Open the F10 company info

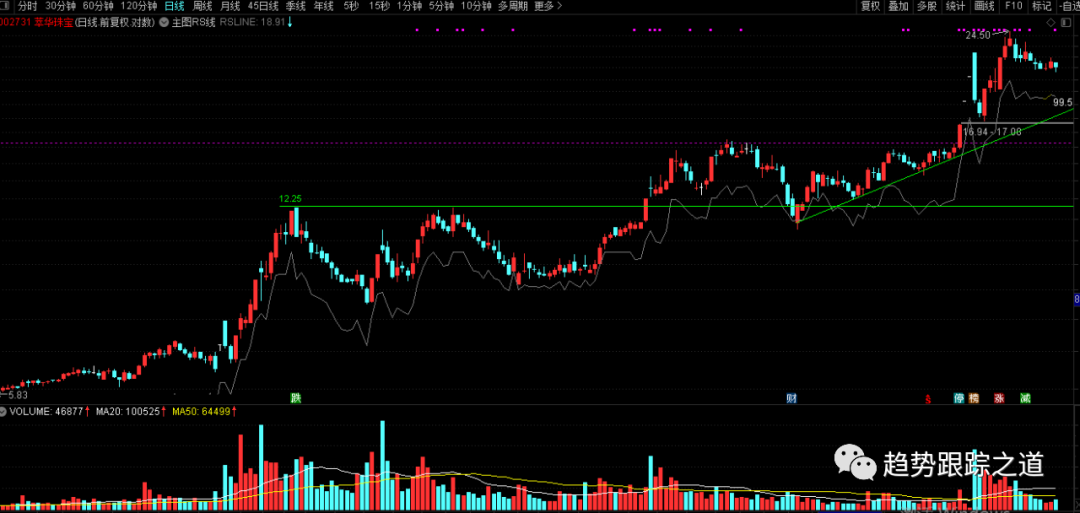coord(1013,6)
